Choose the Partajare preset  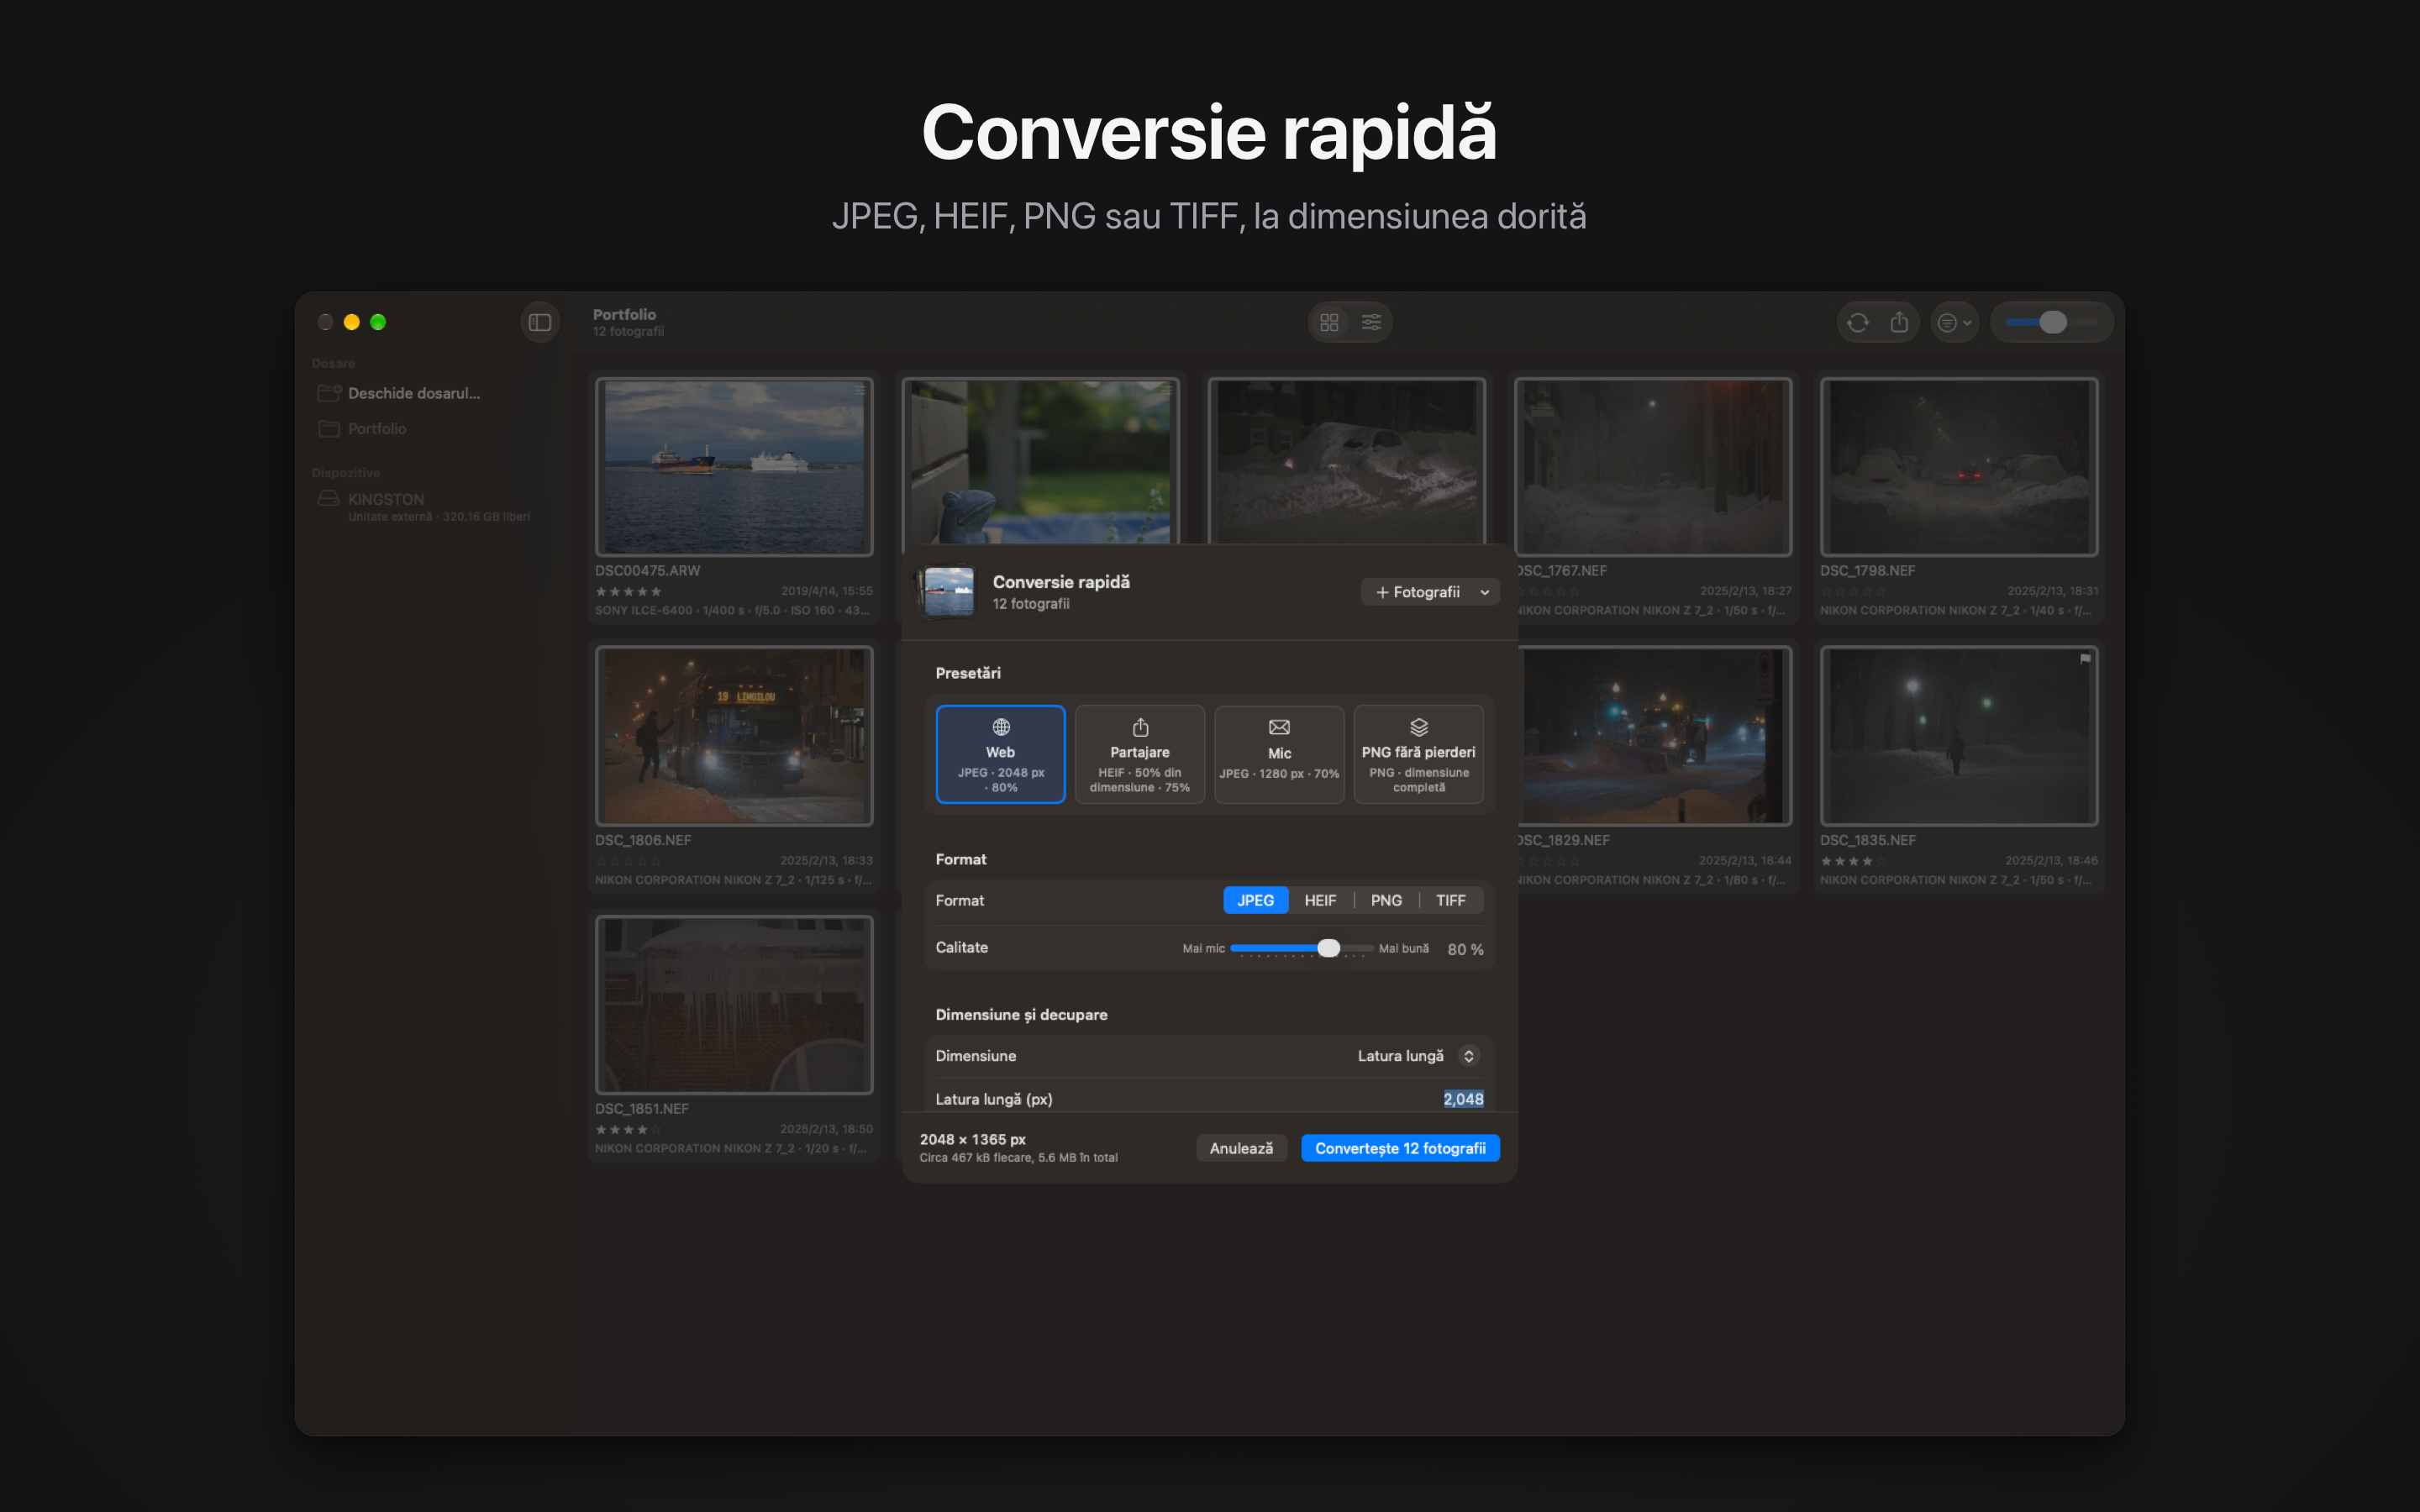pos(1139,754)
